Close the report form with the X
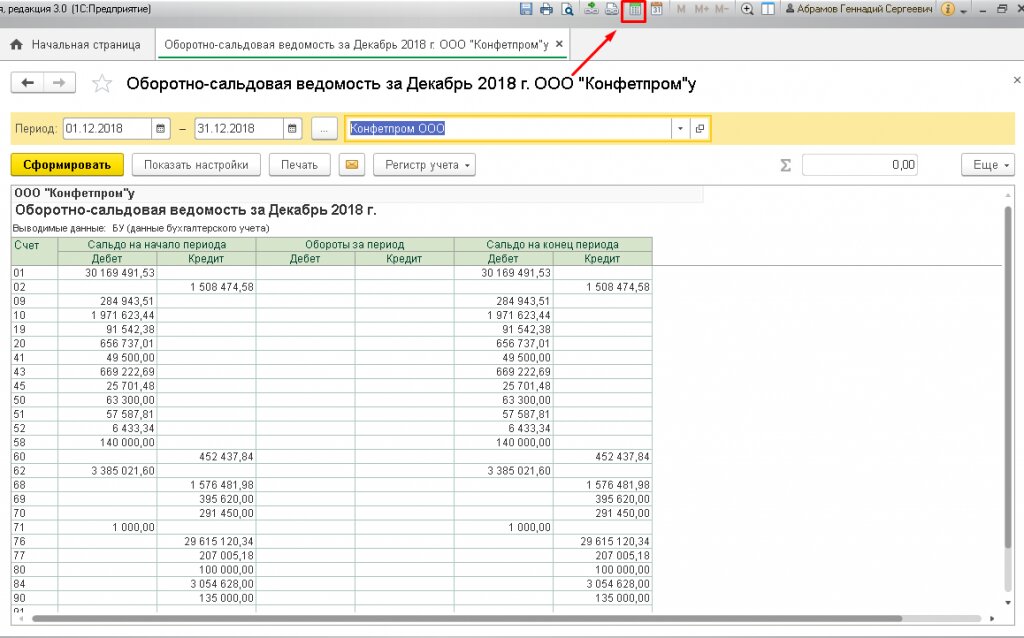Viewport: 1024px width, 638px height. point(1017,80)
